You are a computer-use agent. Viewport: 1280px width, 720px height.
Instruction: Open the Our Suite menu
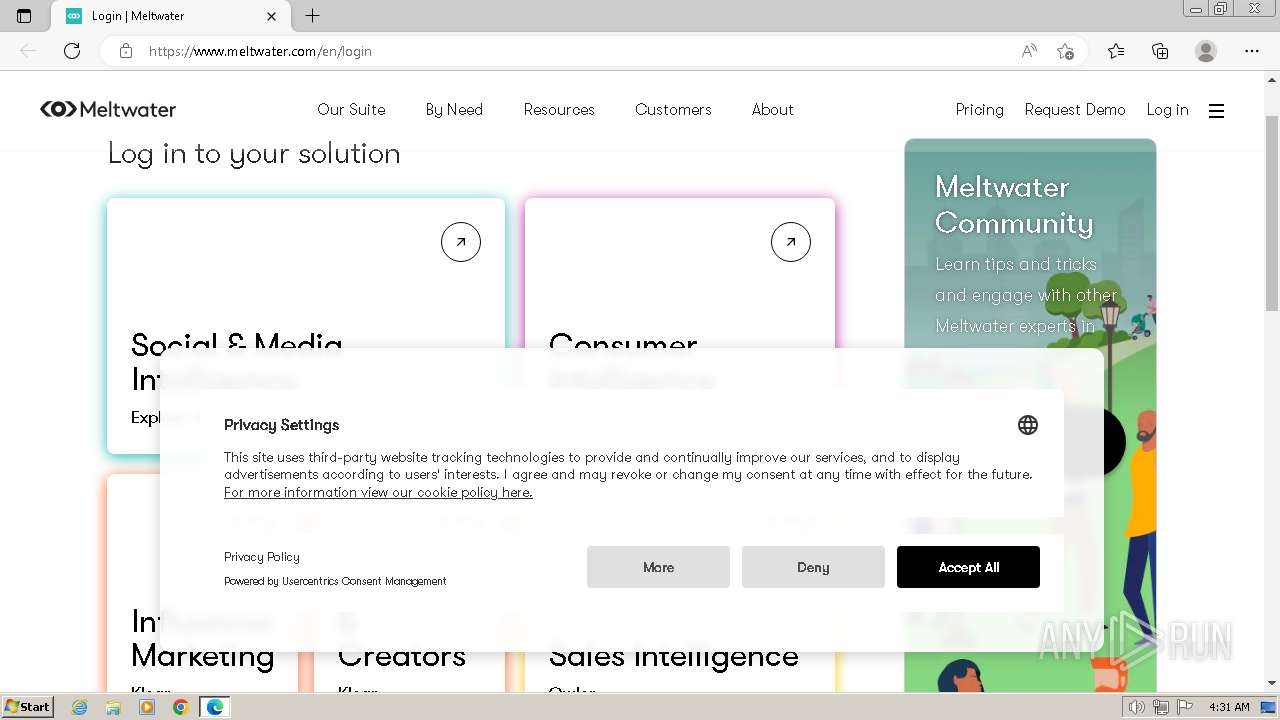click(351, 110)
